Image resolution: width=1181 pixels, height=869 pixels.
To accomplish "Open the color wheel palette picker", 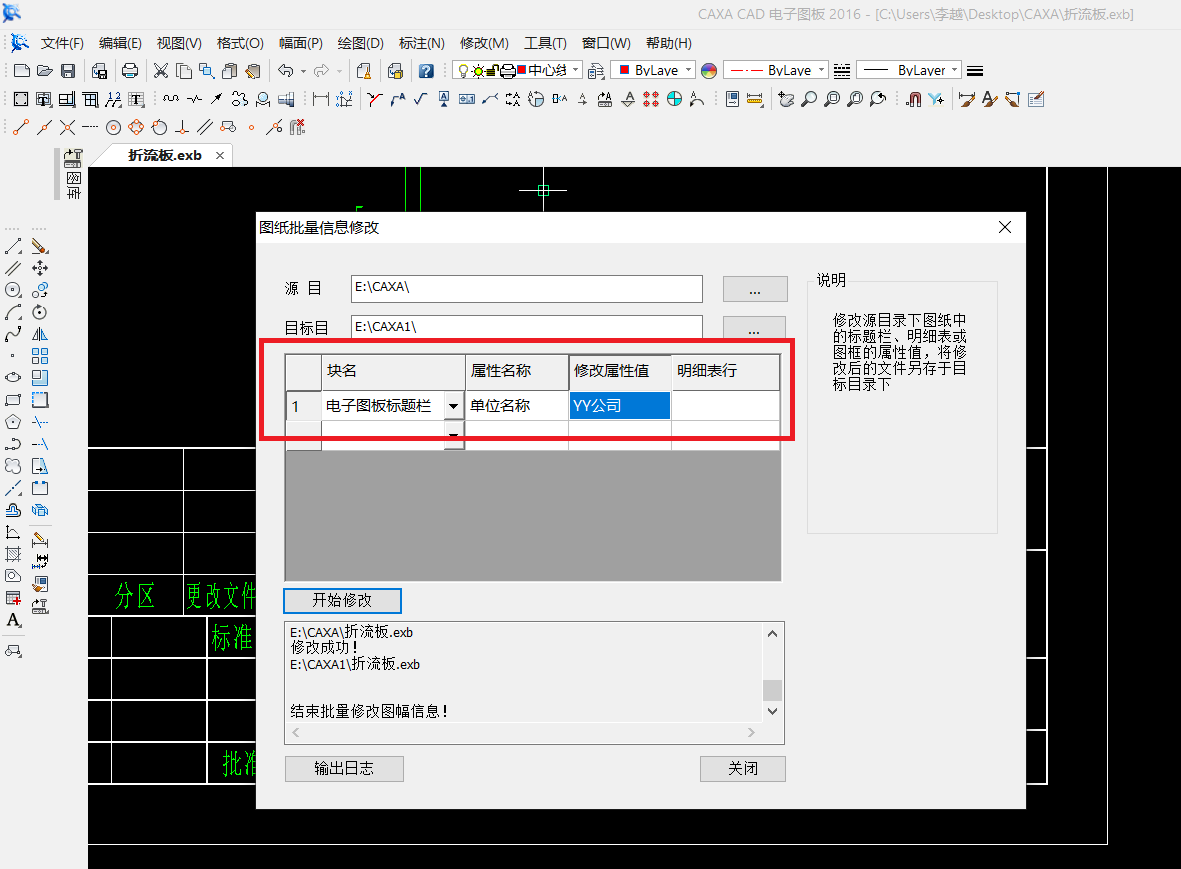I will coord(707,70).
